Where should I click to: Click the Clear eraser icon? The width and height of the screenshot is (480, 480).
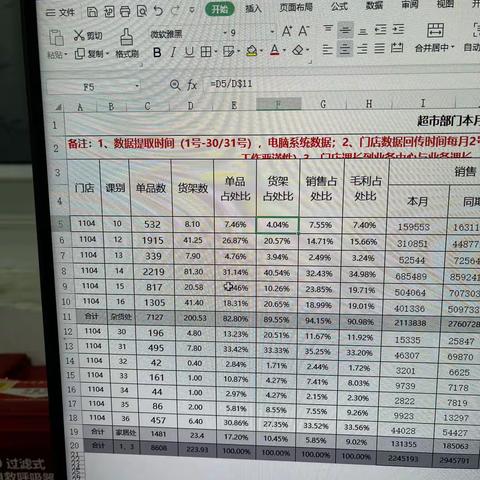point(298,50)
